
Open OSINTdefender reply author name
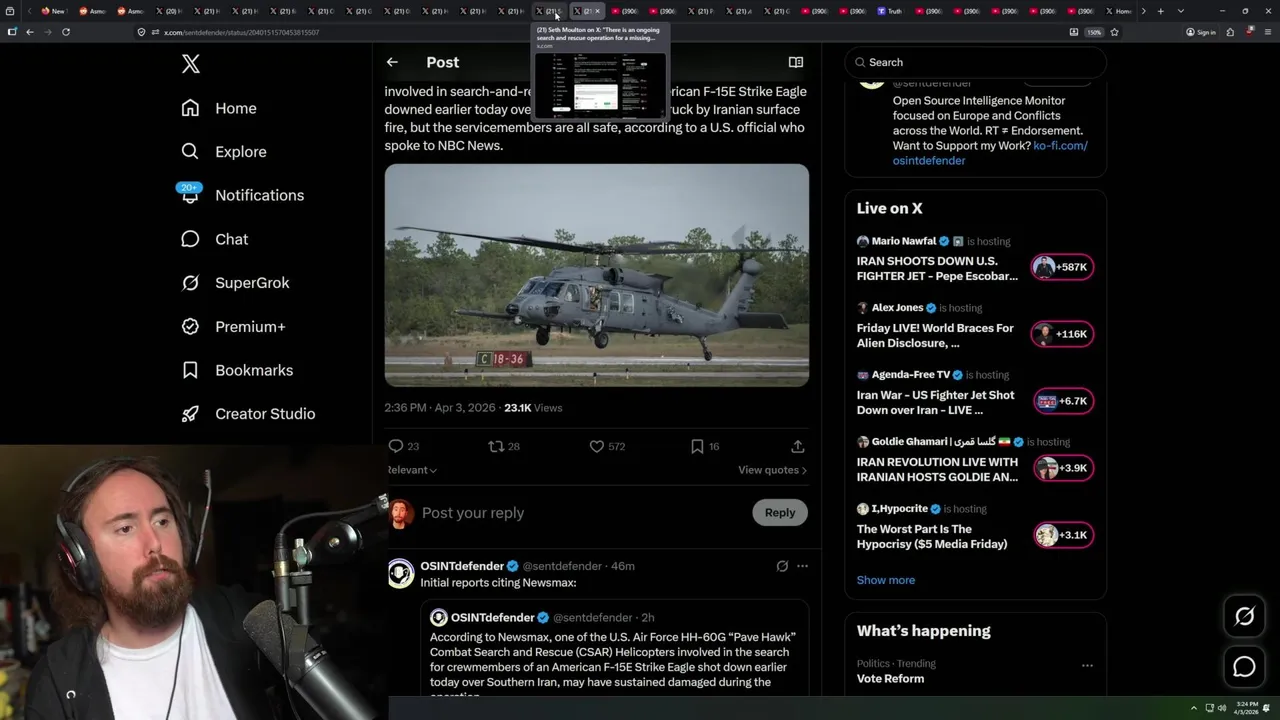point(462,566)
